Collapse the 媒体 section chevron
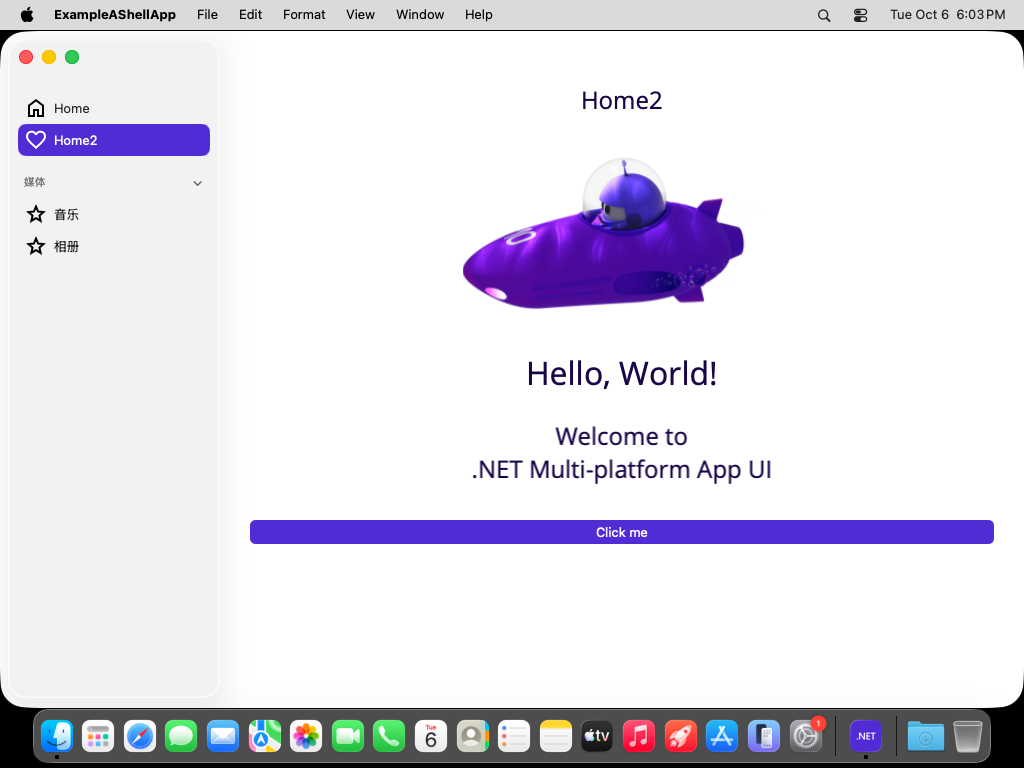 pos(197,183)
